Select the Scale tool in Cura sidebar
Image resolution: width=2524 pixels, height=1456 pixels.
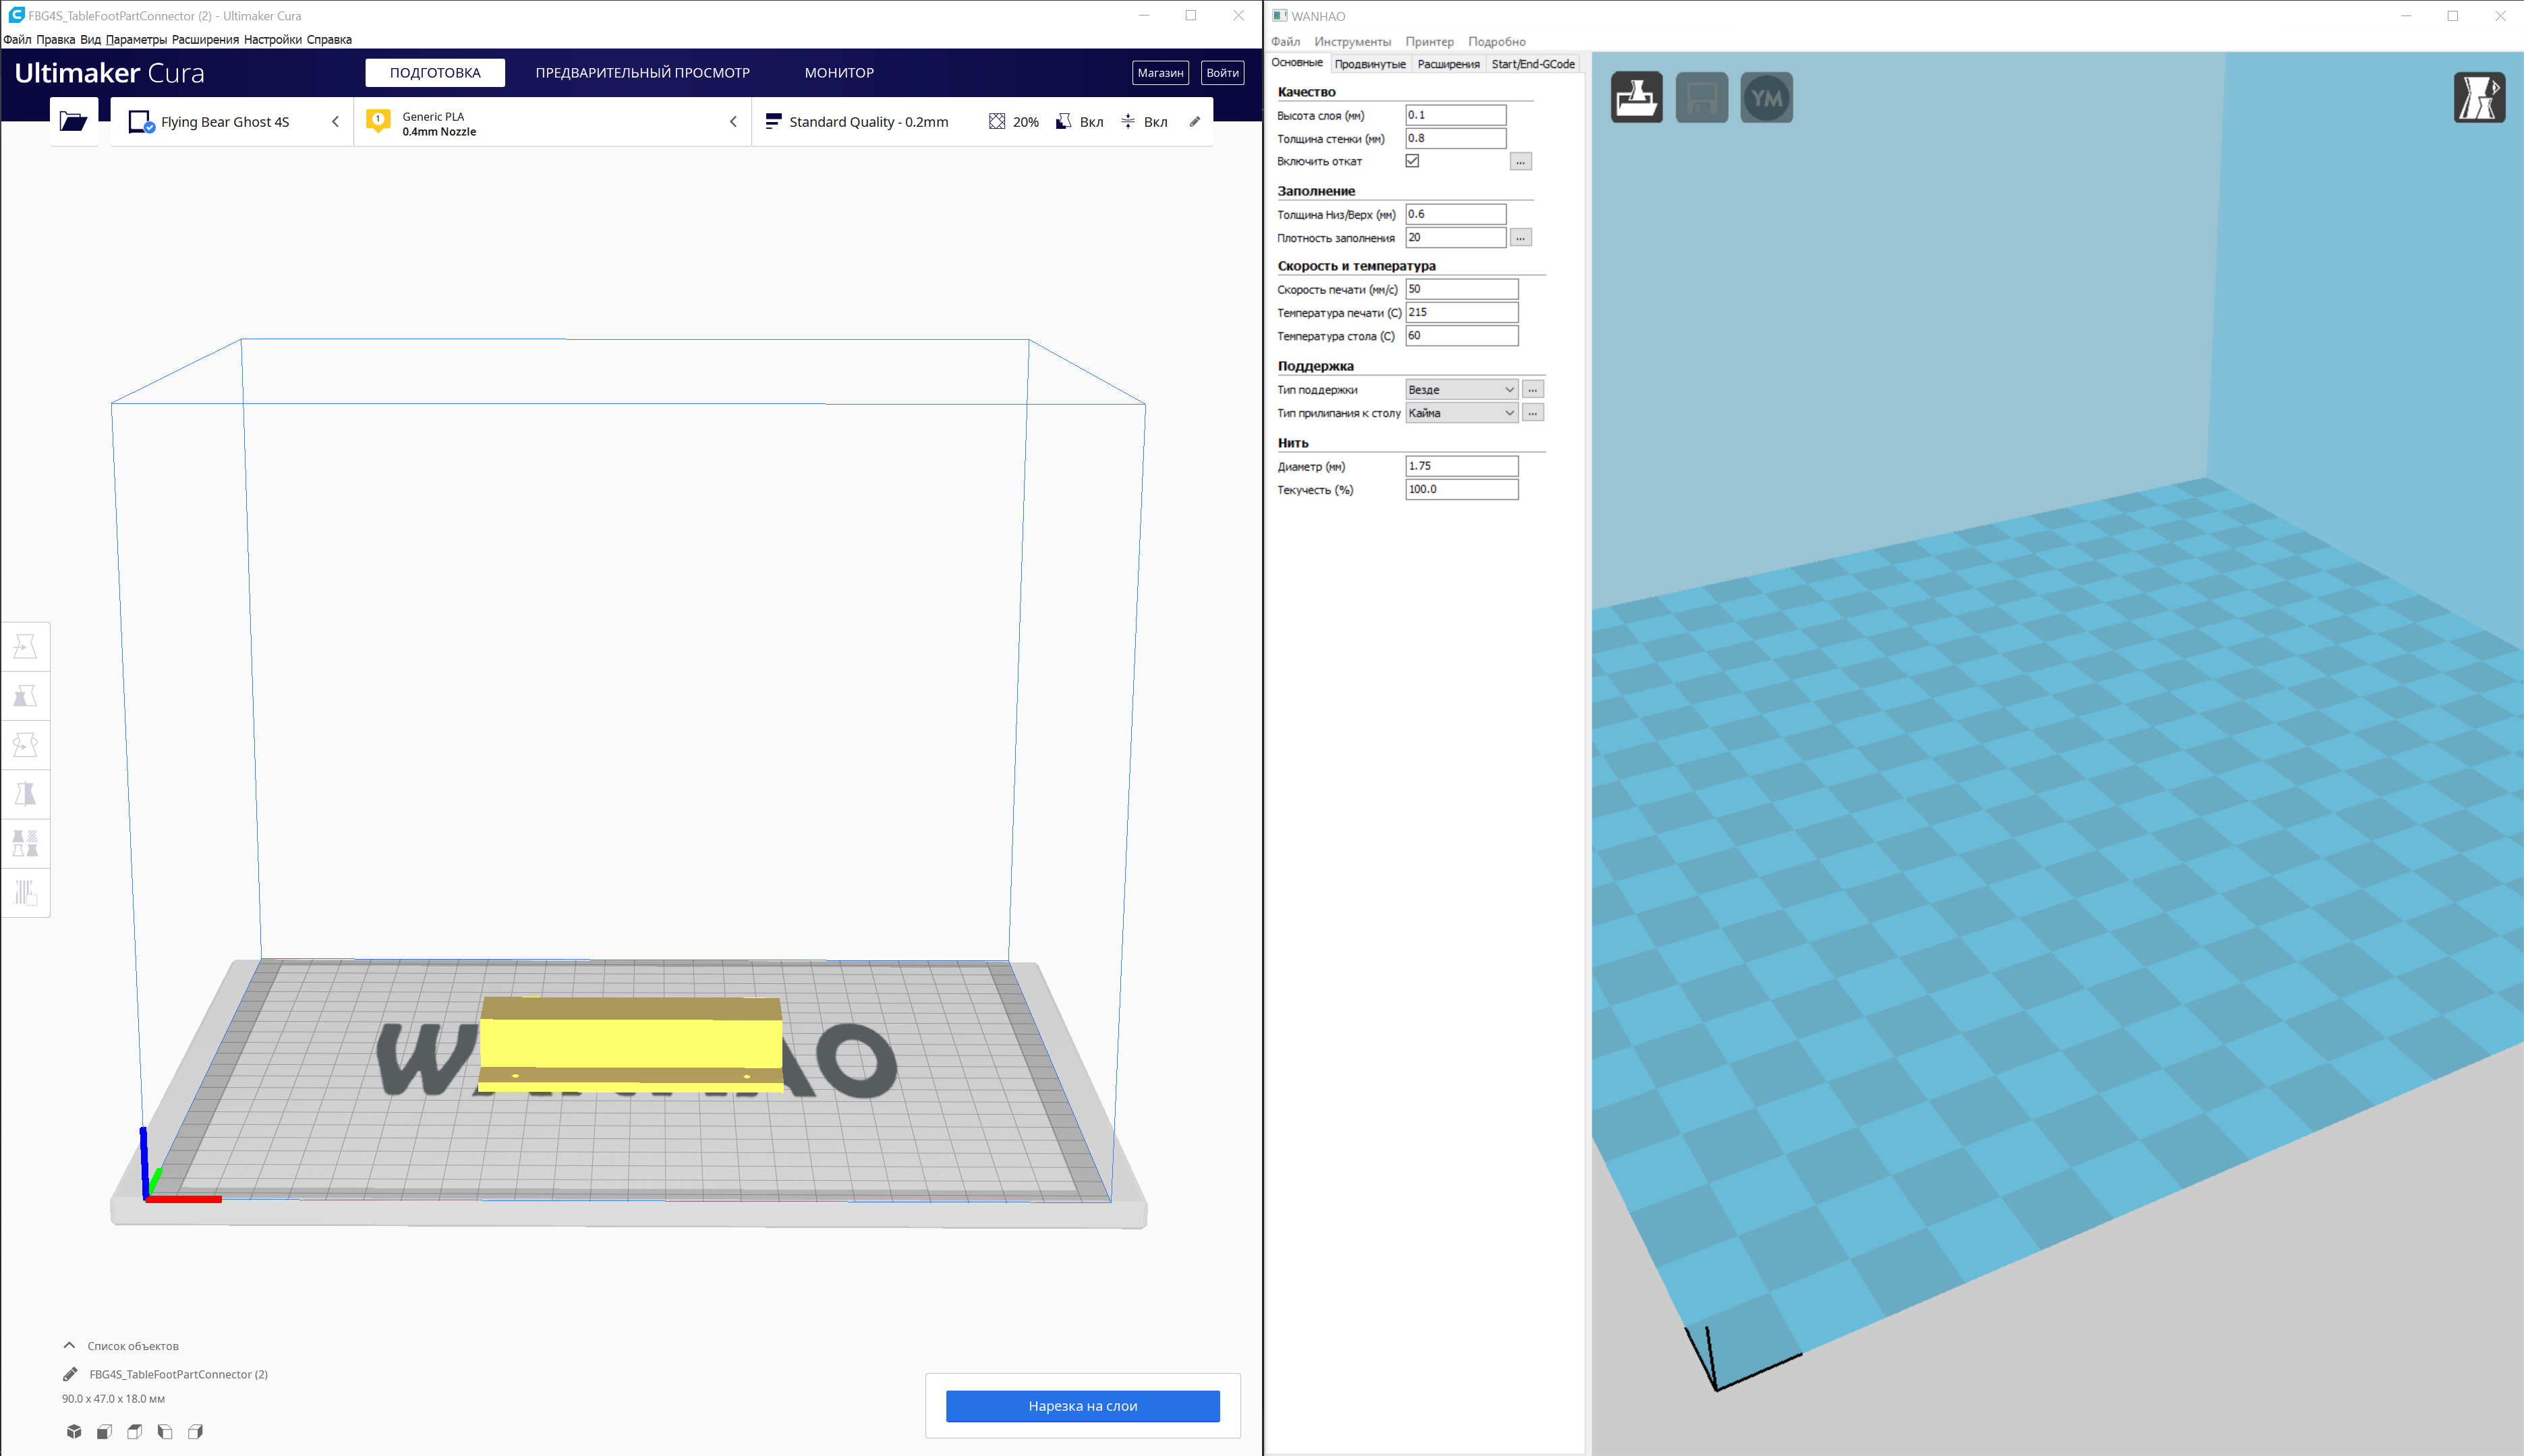[26, 696]
